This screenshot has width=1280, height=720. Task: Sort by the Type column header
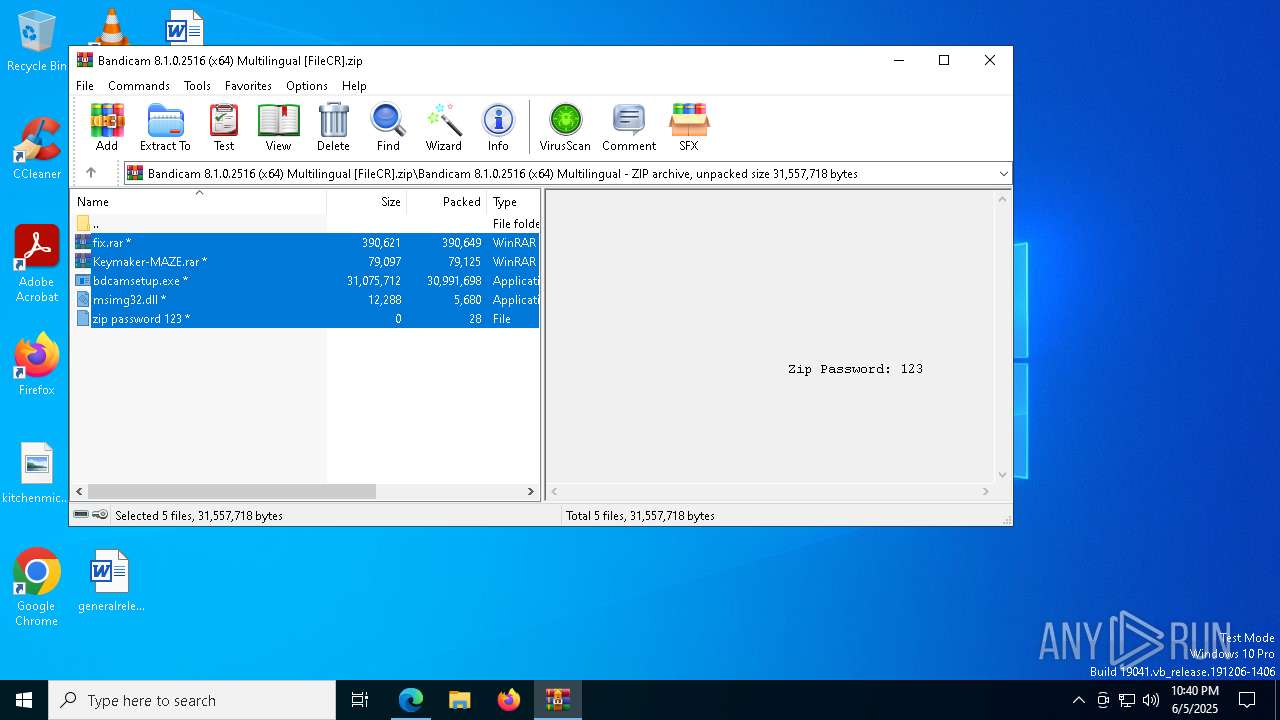click(x=513, y=201)
